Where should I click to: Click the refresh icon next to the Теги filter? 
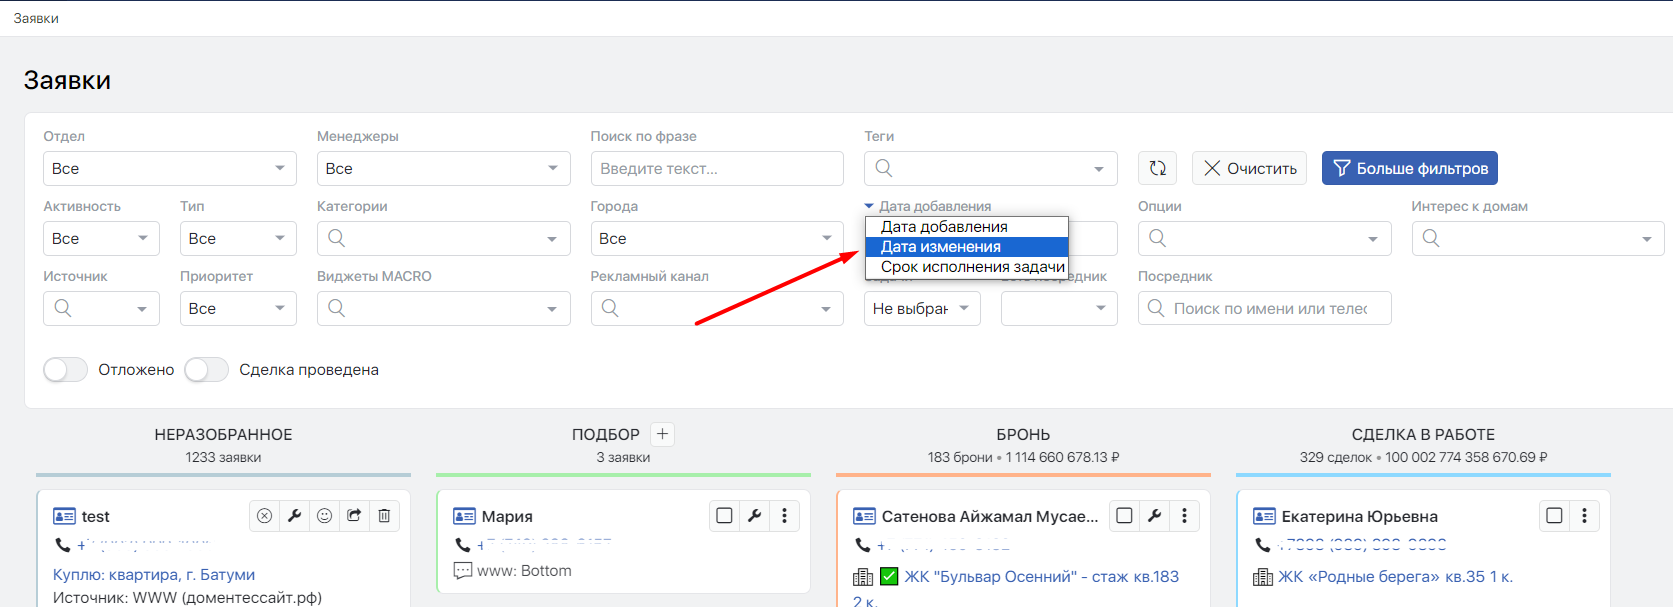pyautogui.click(x=1157, y=168)
